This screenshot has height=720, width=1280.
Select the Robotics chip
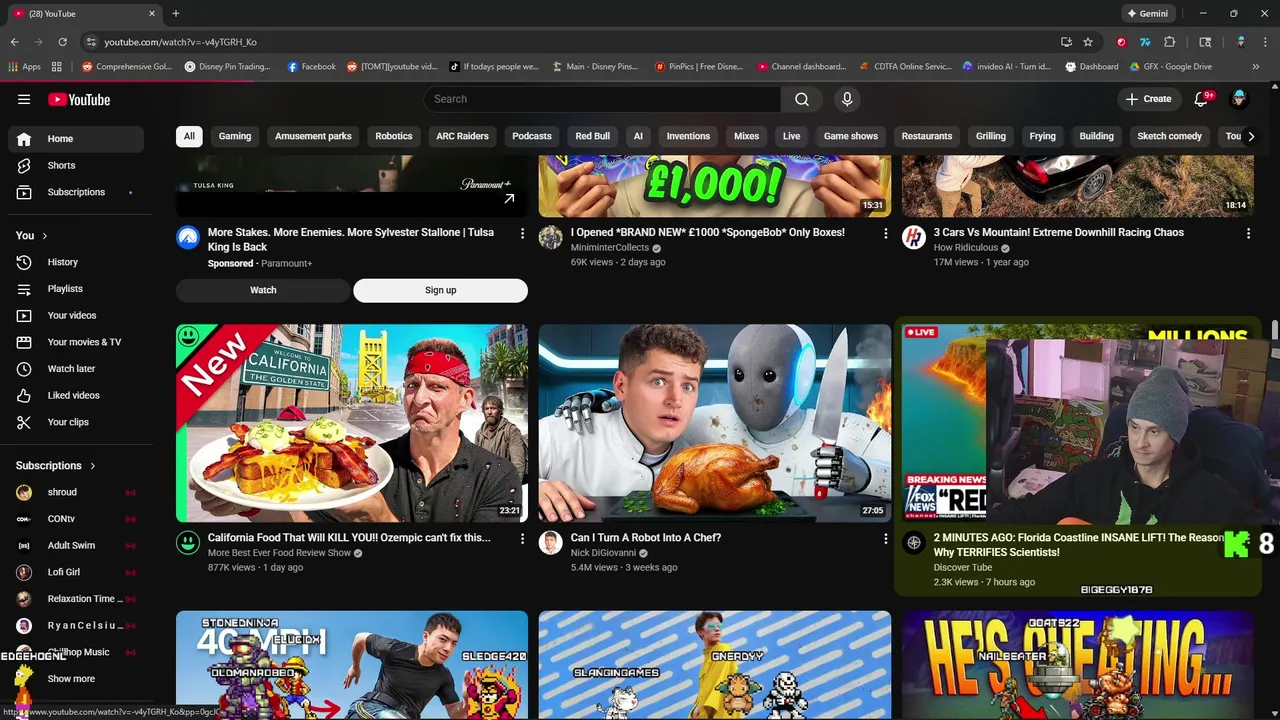[394, 136]
